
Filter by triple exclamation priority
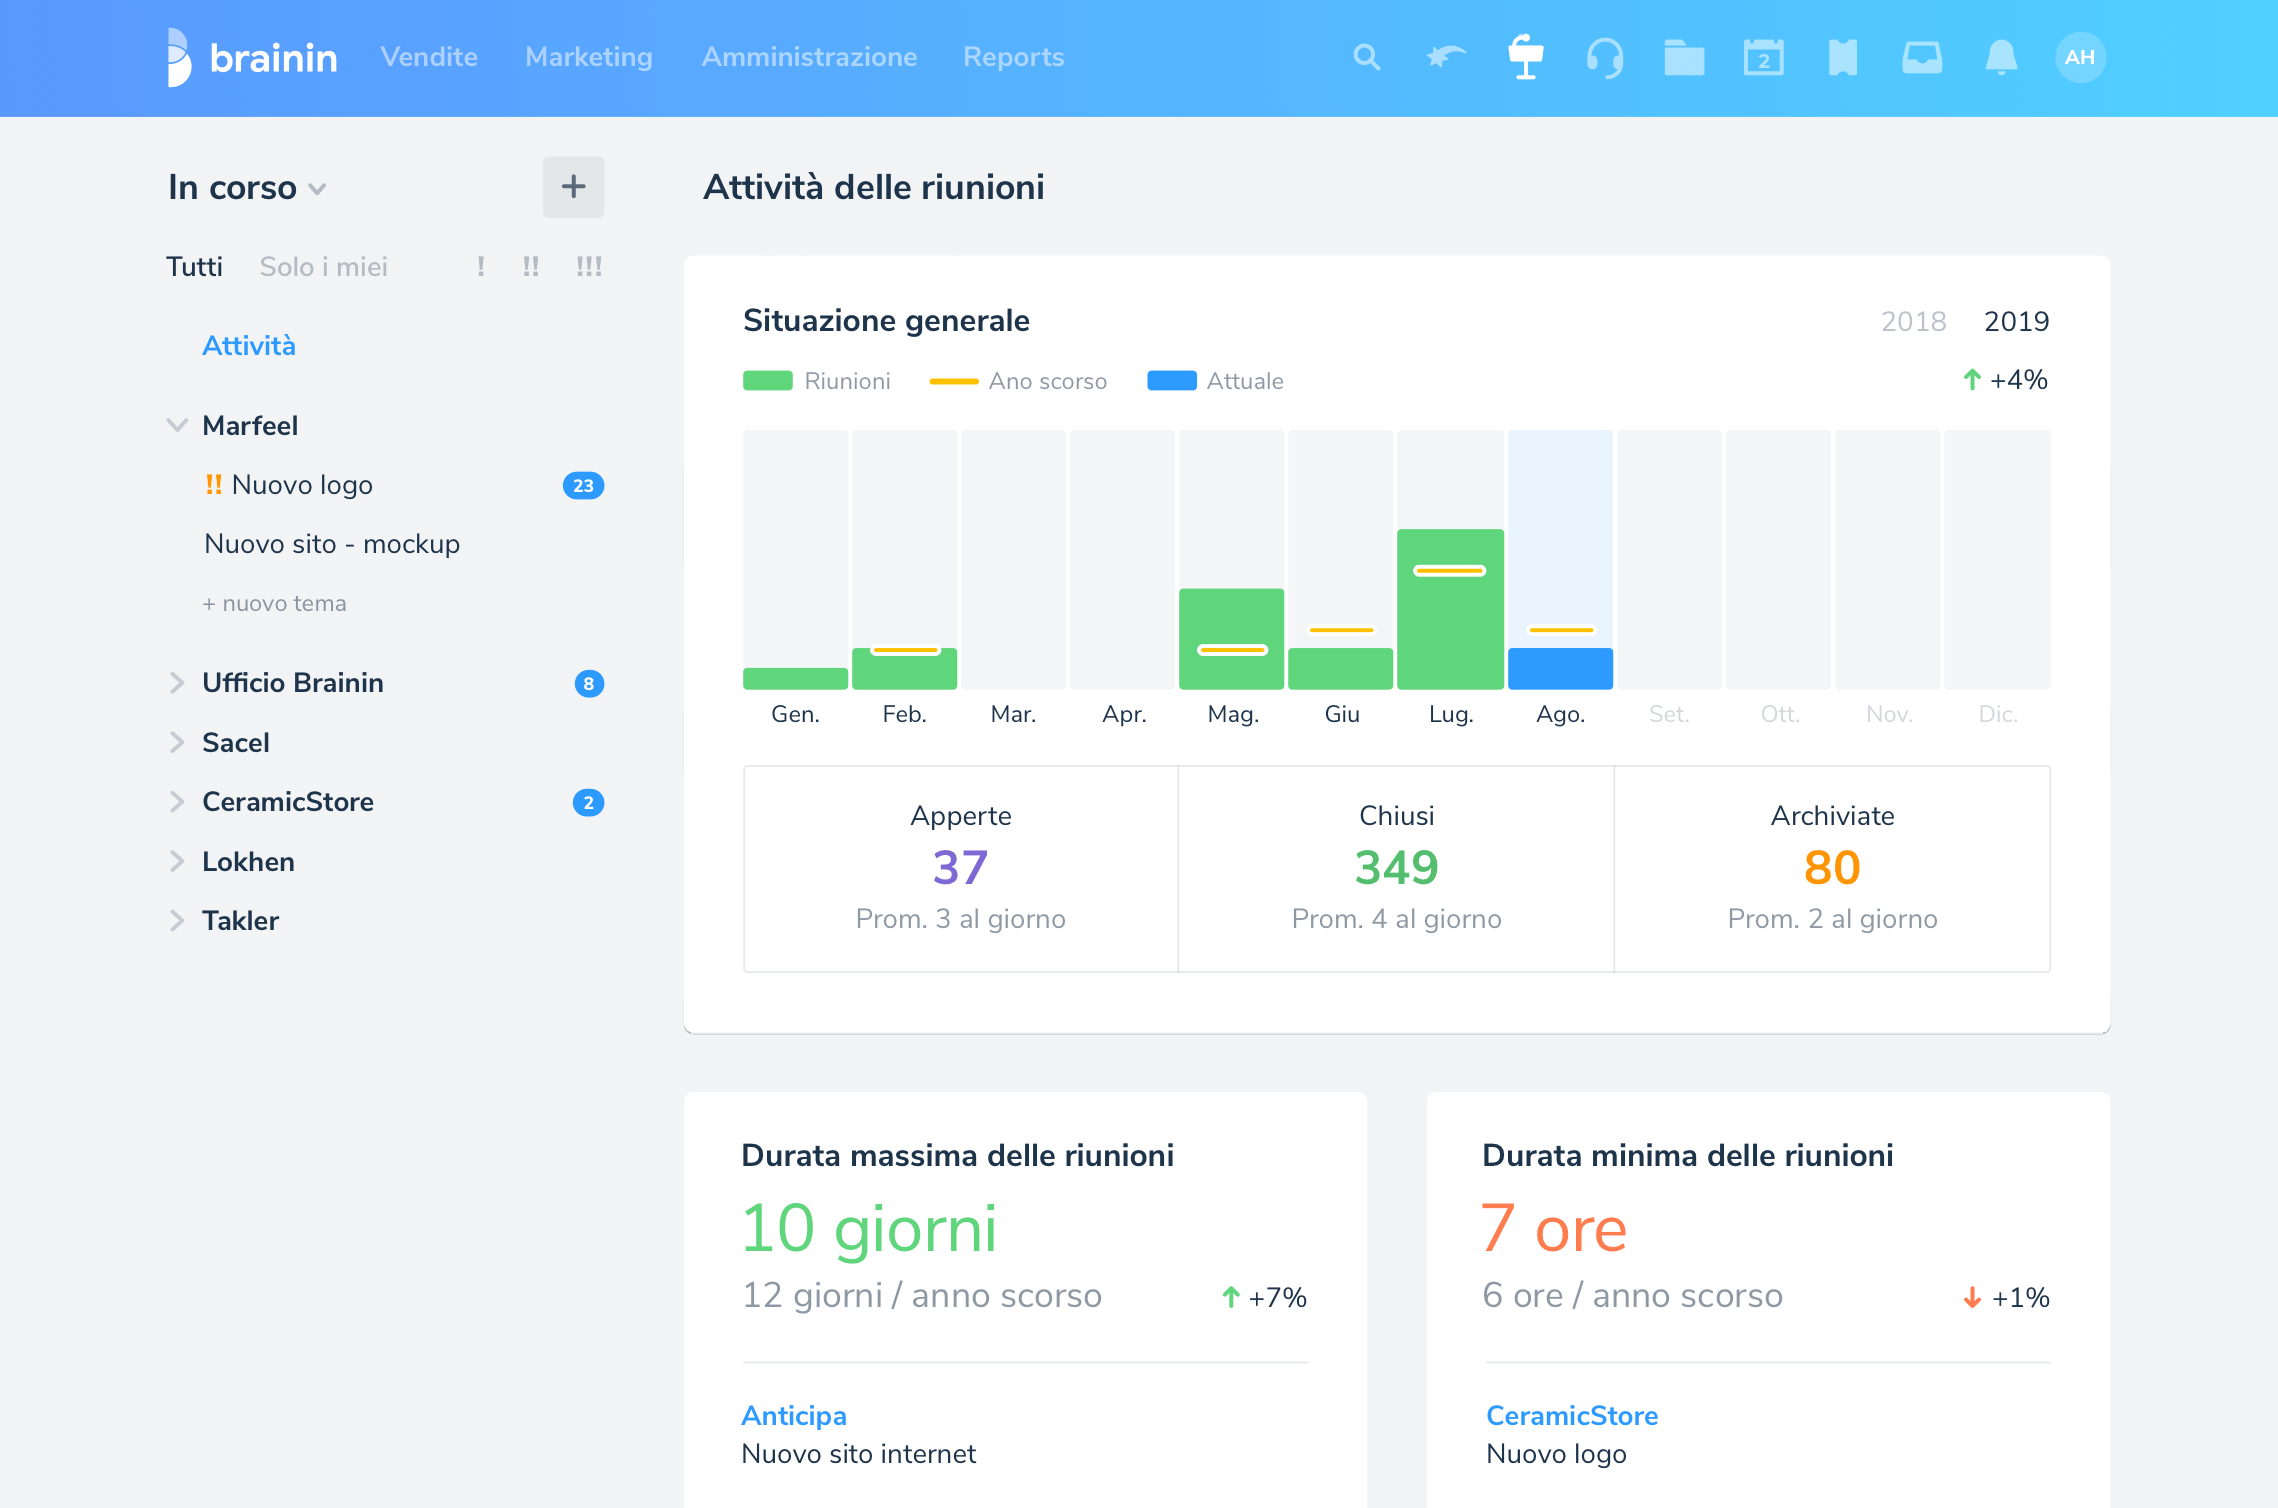click(588, 267)
